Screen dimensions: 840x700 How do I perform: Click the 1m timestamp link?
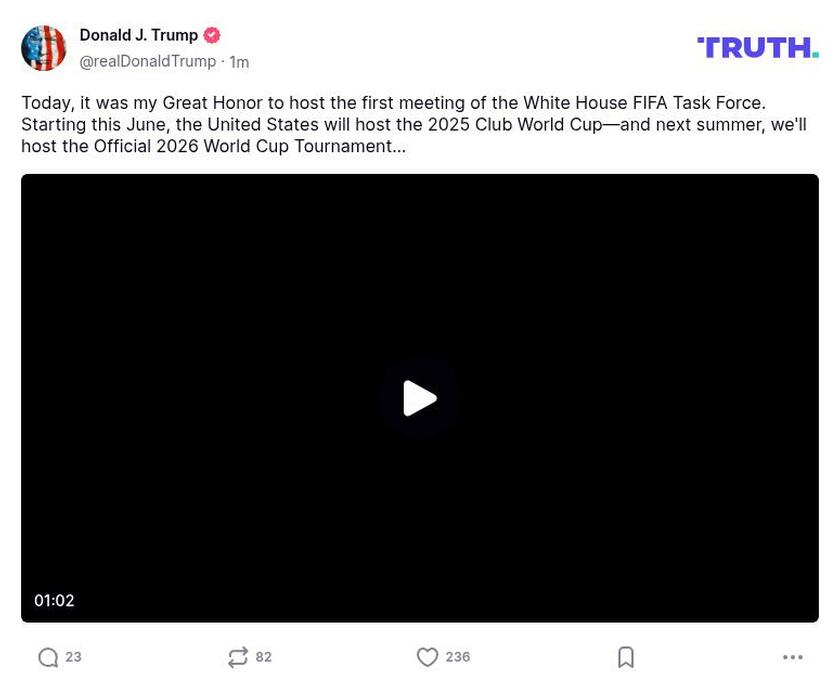pos(238,60)
